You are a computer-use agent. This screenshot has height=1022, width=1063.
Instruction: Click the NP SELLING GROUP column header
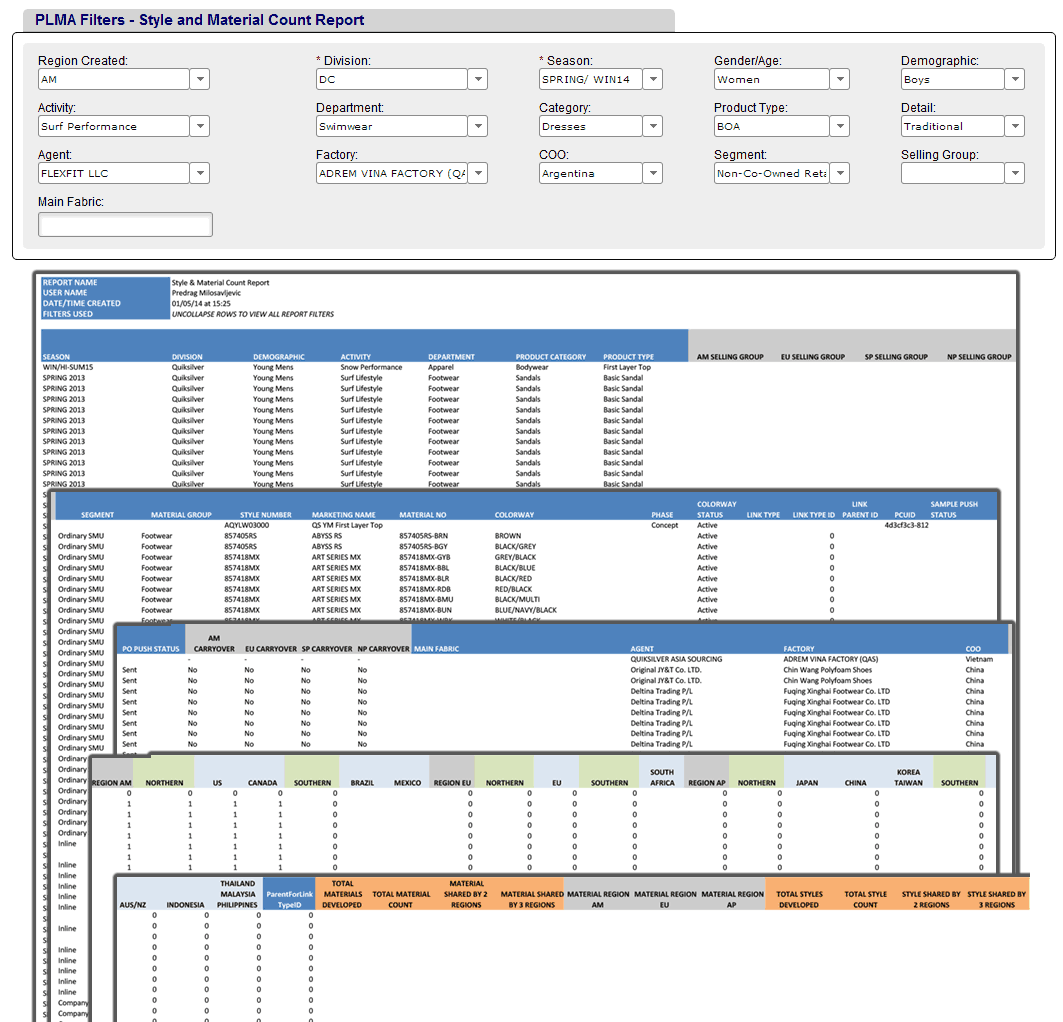[x=979, y=357]
